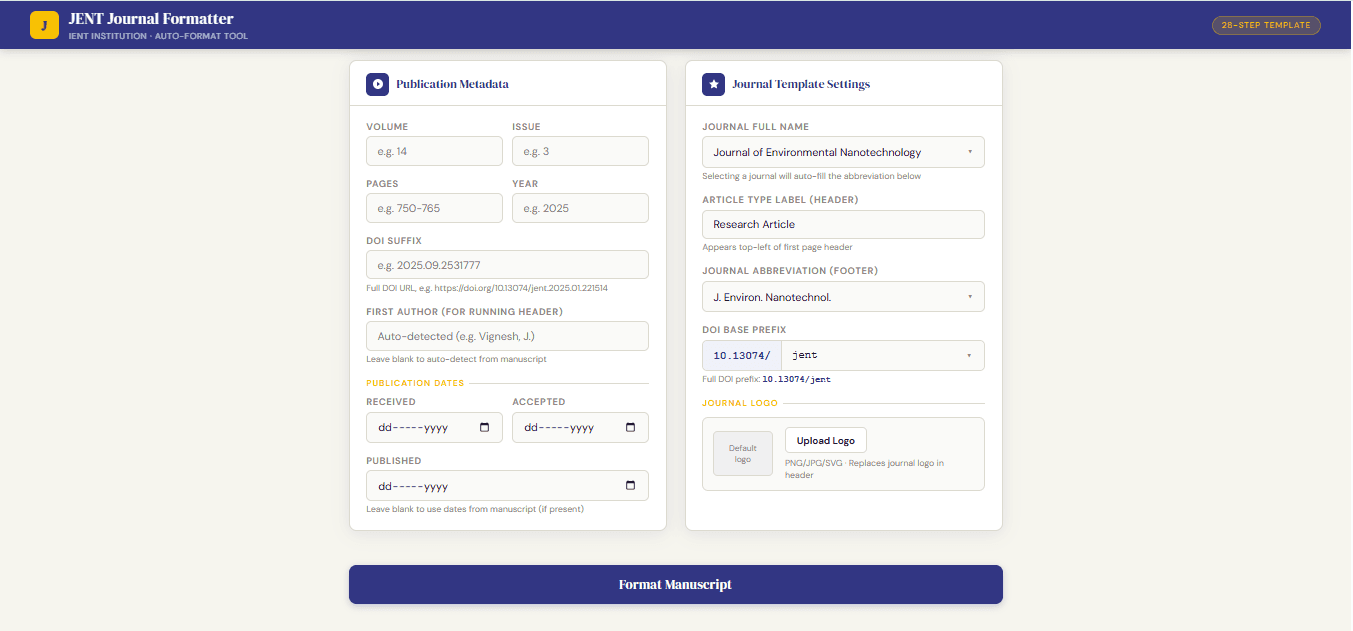Open the Published date calendar picker icon
1353x631 pixels.
click(631, 486)
